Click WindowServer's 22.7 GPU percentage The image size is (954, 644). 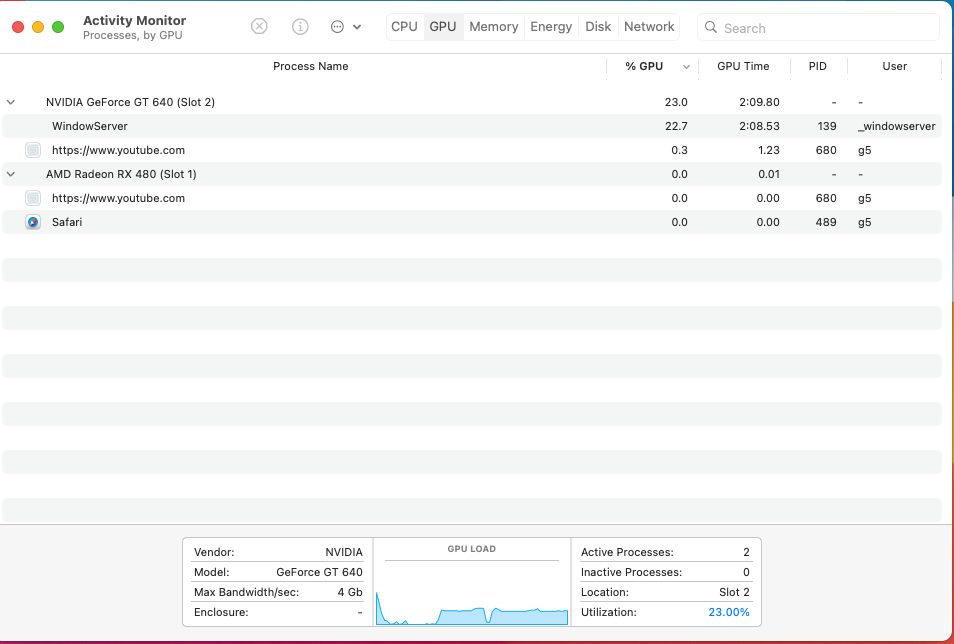pos(676,126)
